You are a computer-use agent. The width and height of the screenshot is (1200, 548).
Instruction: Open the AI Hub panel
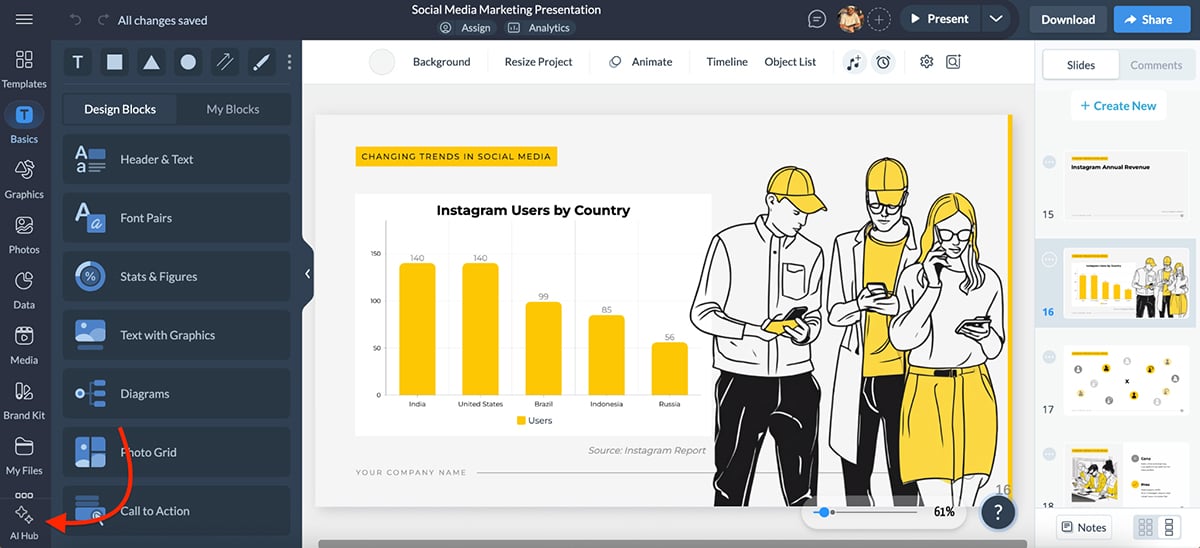tap(24, 522)
